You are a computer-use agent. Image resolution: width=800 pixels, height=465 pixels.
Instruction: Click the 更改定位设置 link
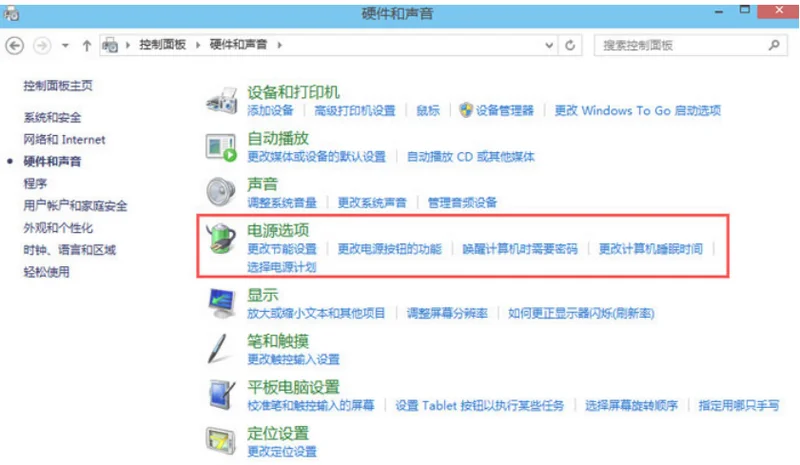click(282, 451)
